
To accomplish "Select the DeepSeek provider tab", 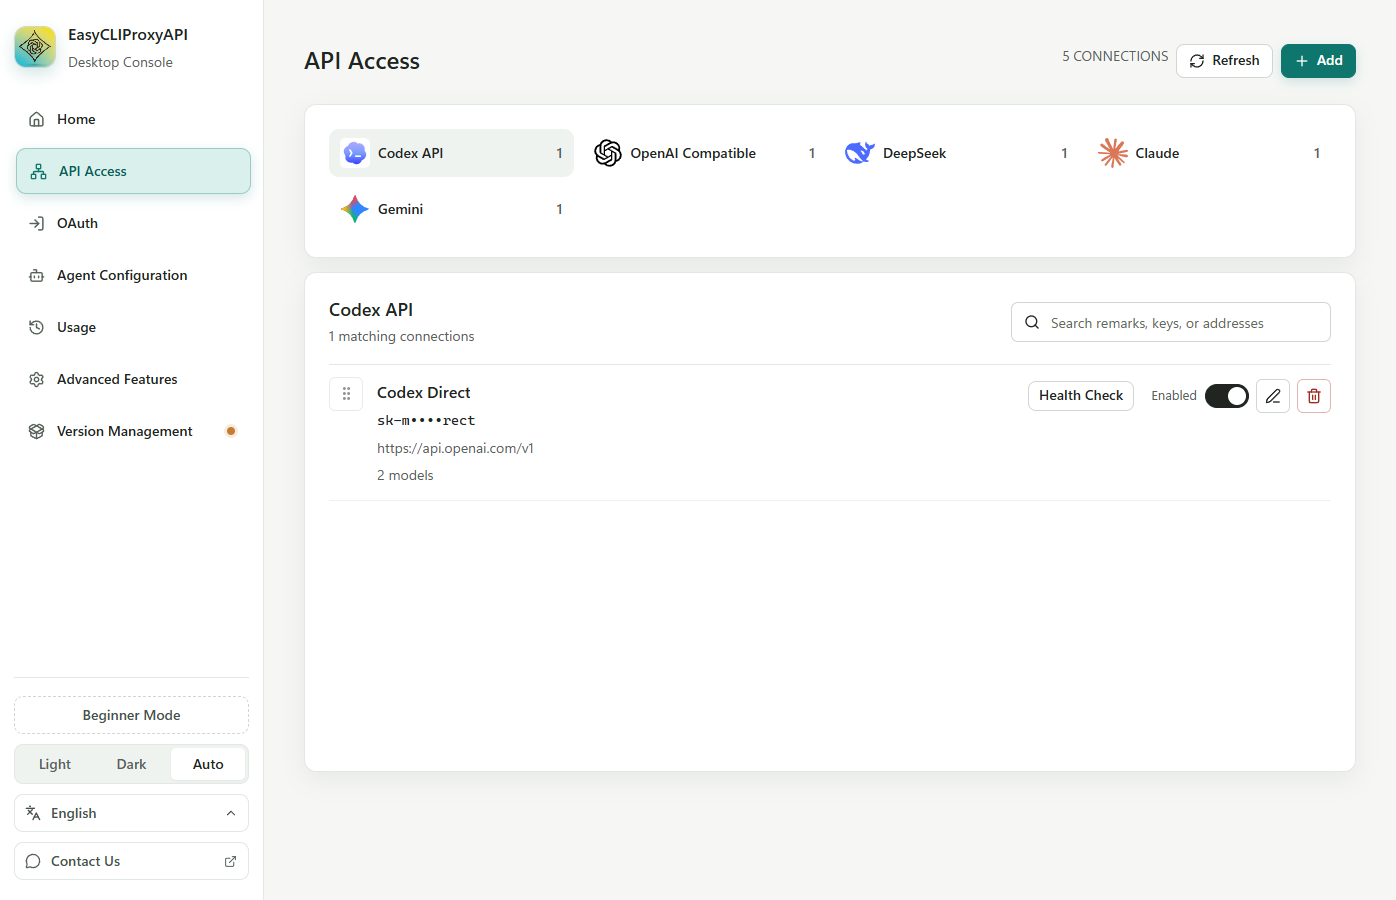I will pos(957,153).
